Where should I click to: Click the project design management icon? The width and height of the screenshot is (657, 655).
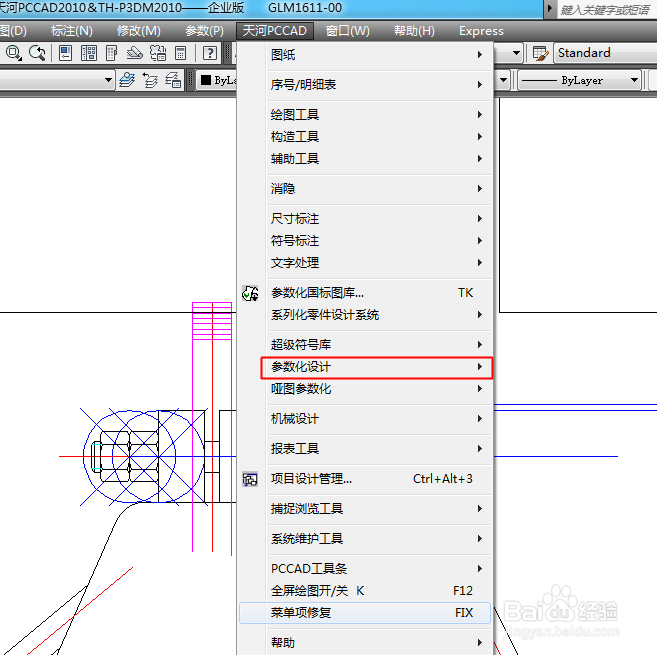pos(250,479)
